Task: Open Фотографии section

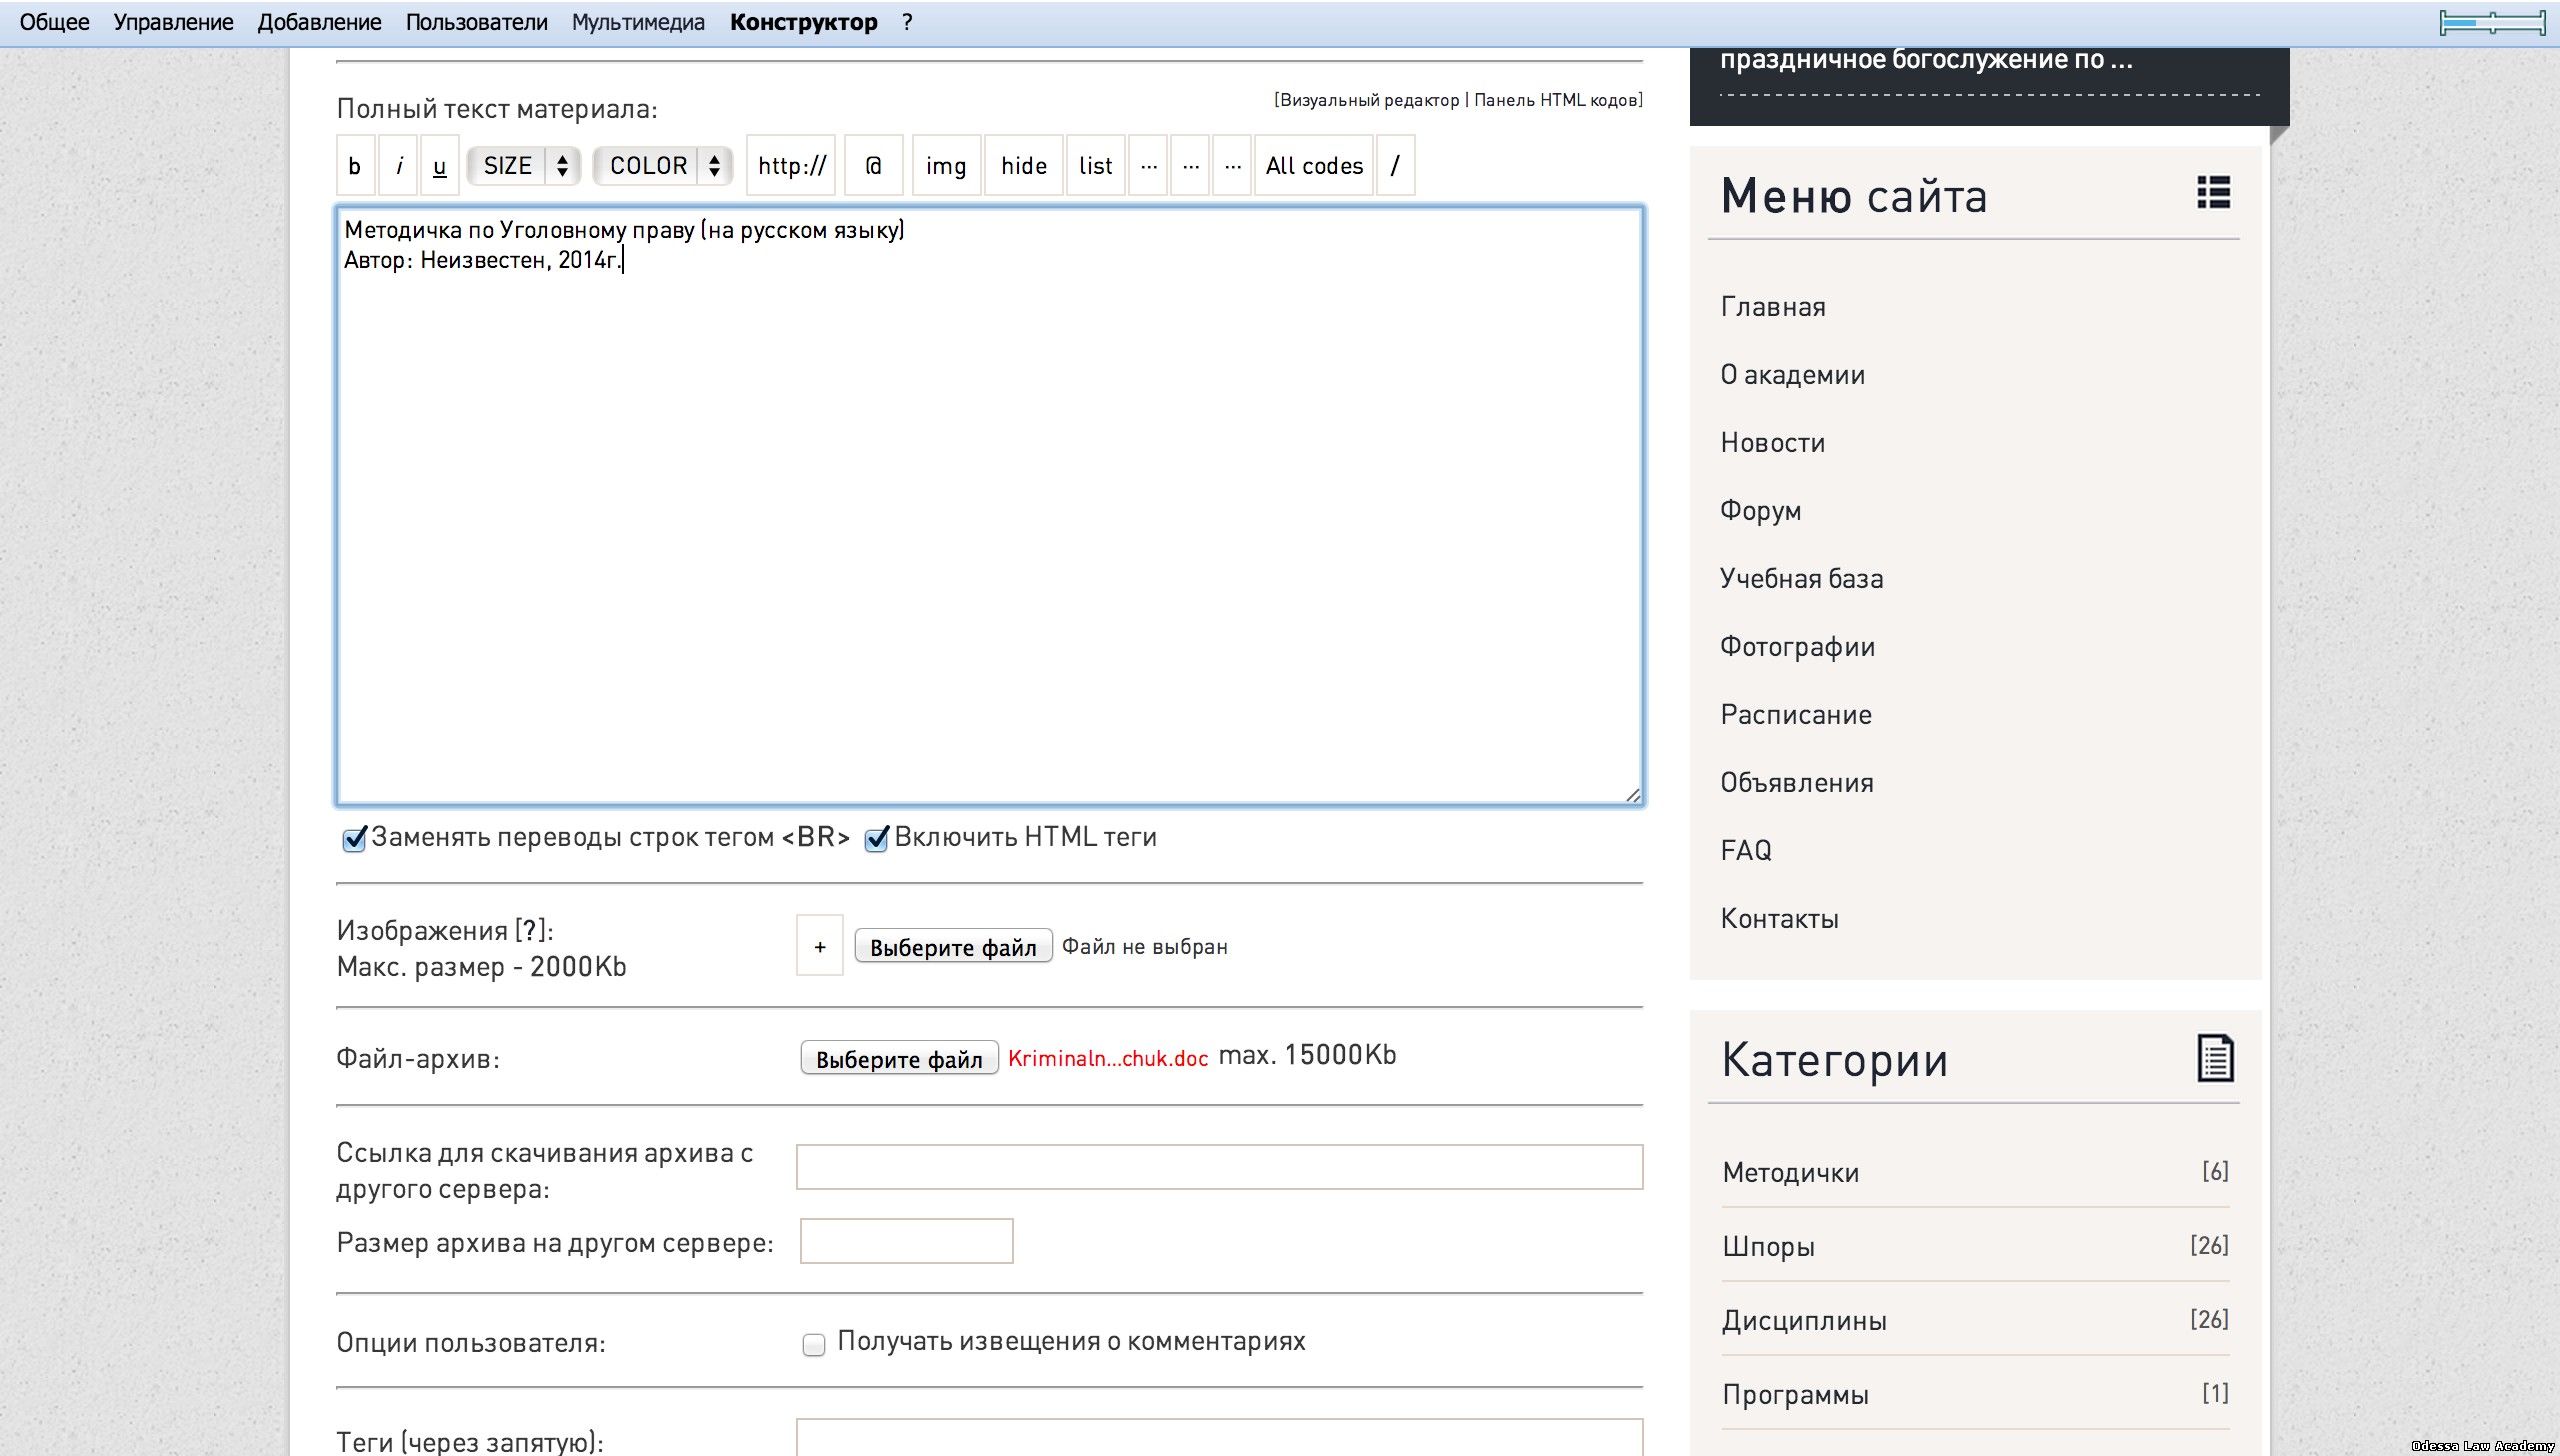Action: [1797, 647]
